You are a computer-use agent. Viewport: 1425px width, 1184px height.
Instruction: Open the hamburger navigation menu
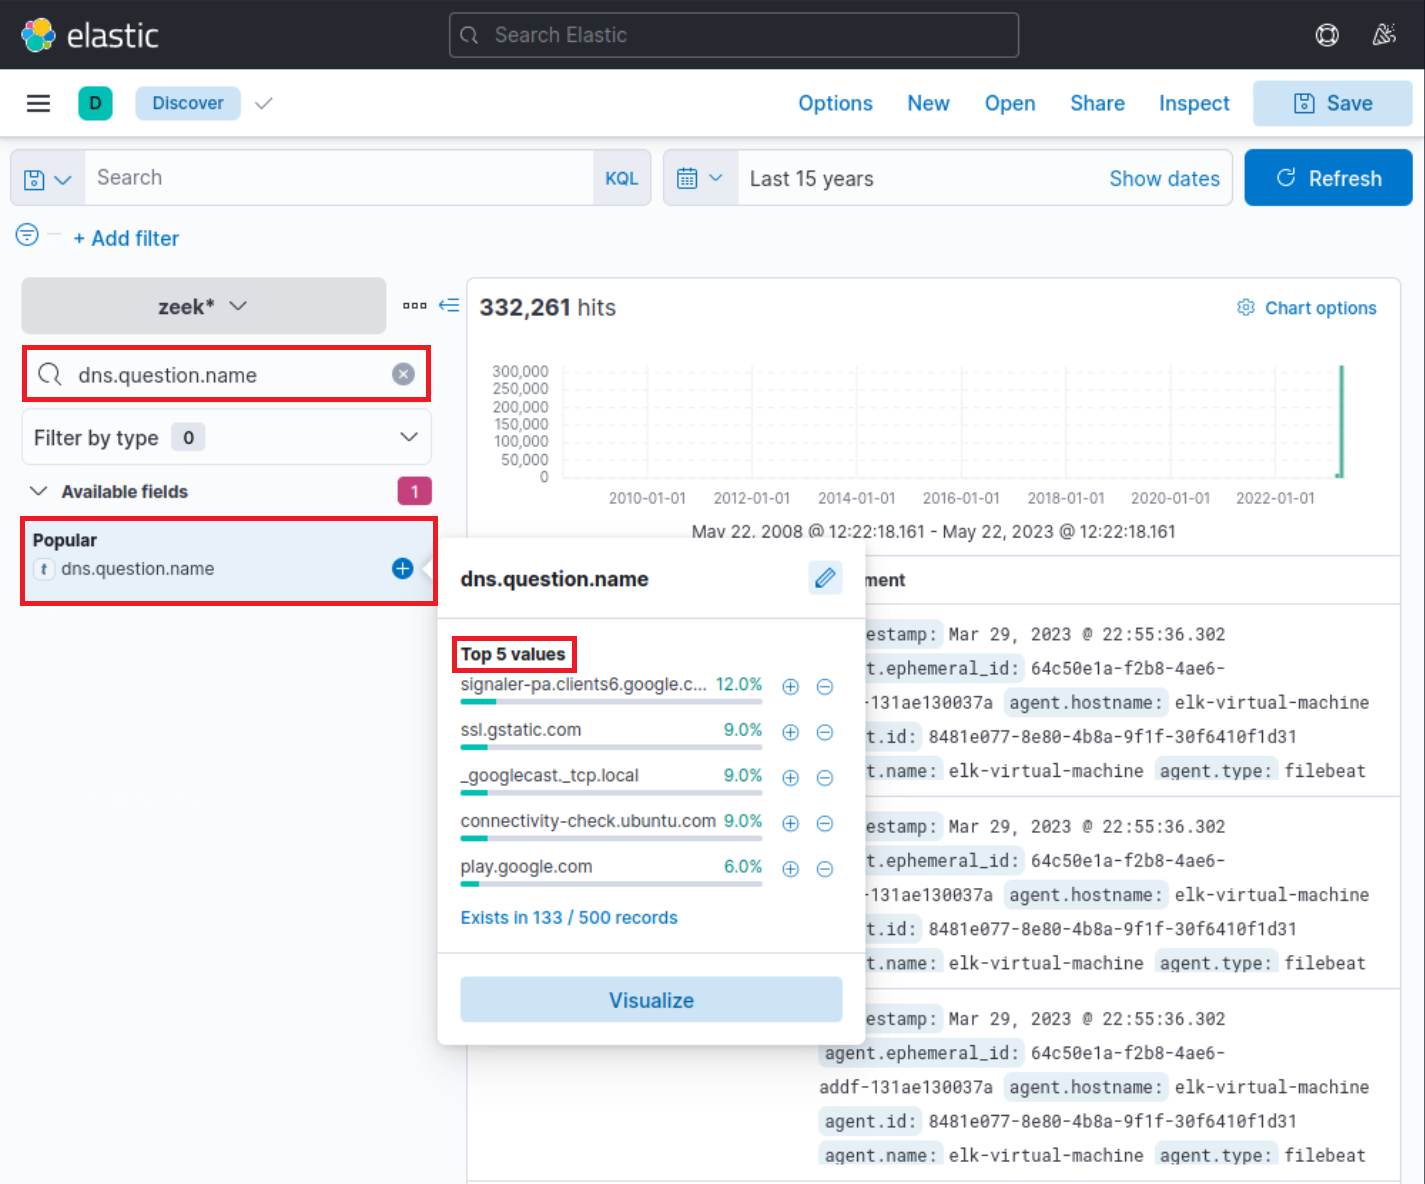[38, 103]
